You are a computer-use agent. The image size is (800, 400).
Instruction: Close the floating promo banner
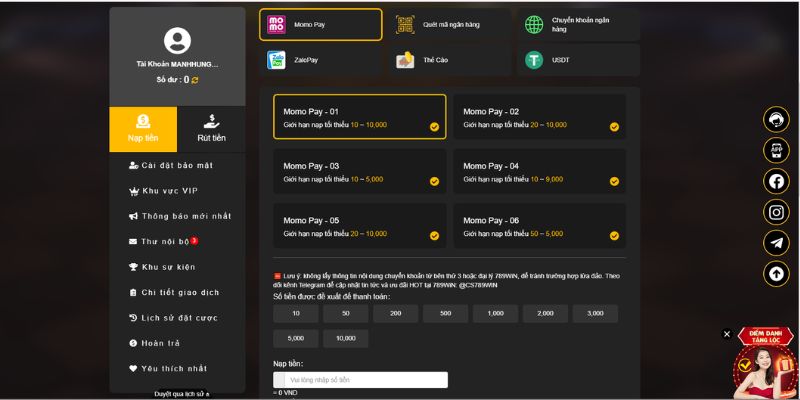coord(727,334)
